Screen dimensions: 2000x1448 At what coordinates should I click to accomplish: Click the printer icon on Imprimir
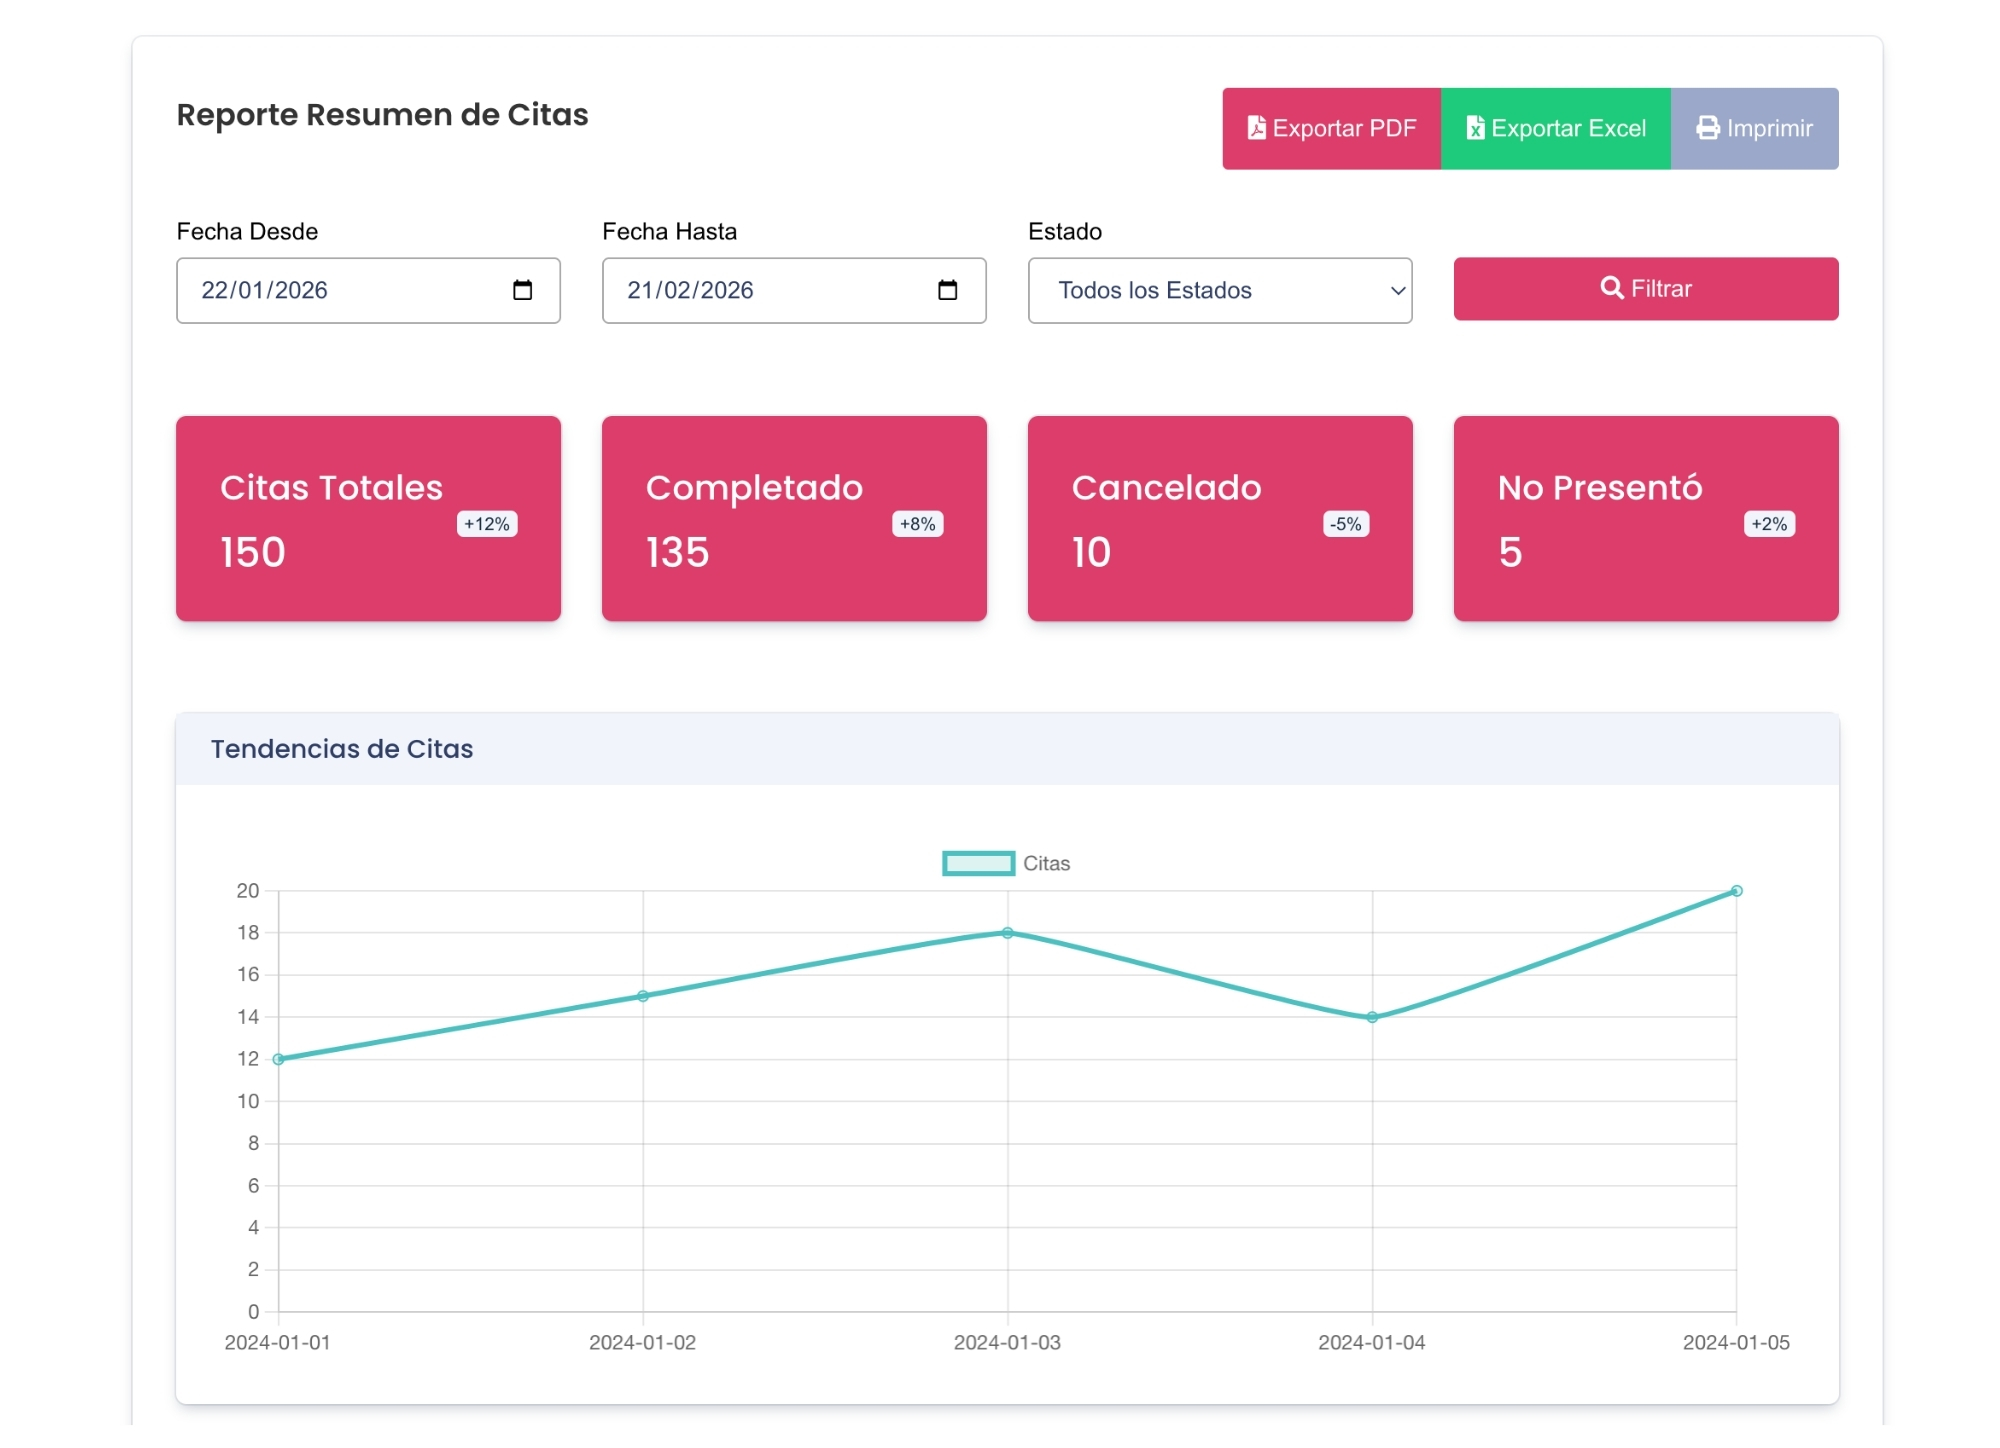[x=1708, y=128]
